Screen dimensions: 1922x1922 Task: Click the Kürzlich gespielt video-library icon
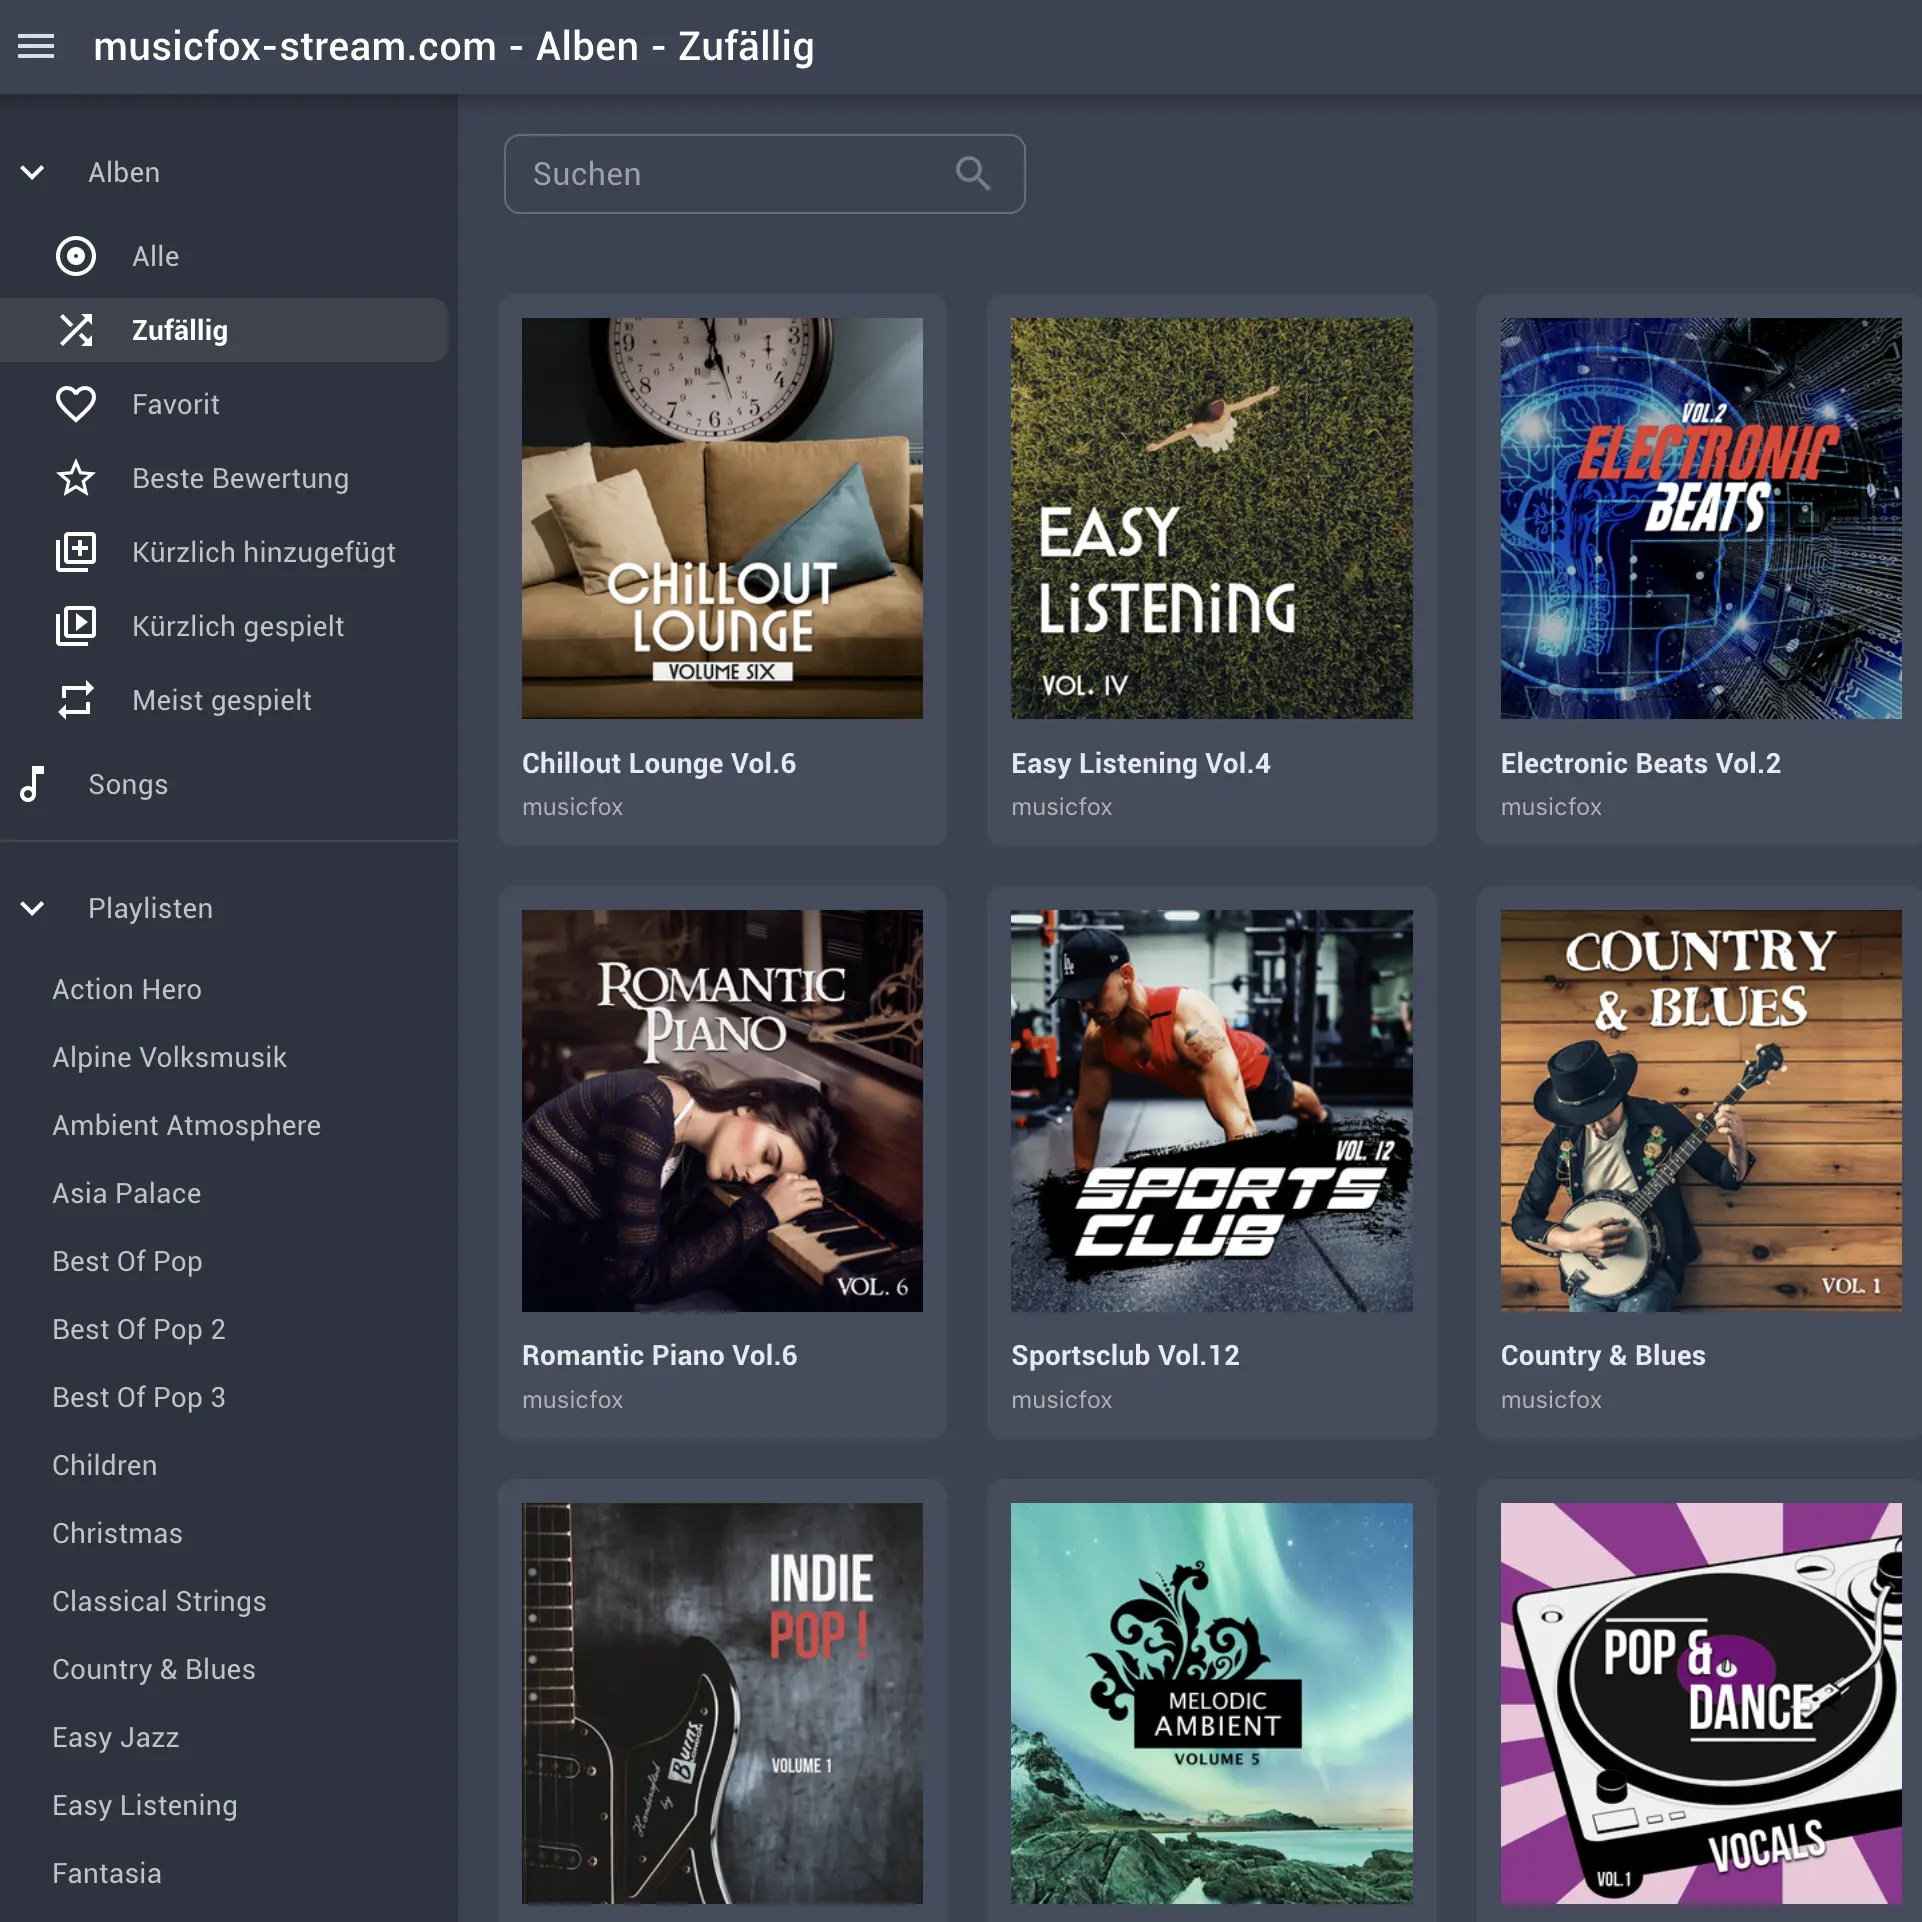click(76, 626)
